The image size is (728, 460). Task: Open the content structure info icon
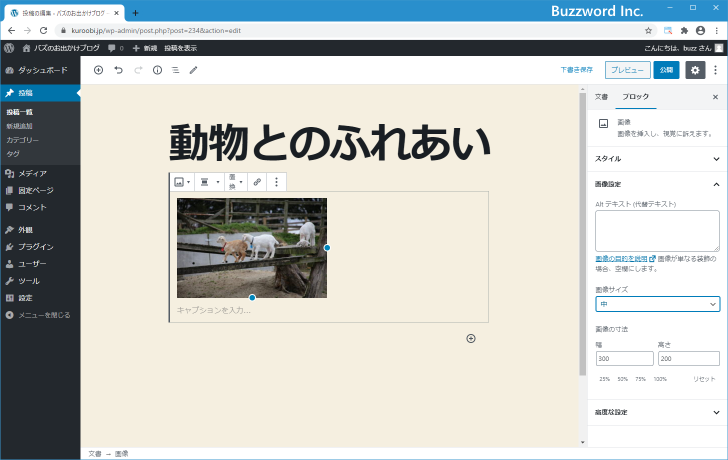click(x=157, y=70)
